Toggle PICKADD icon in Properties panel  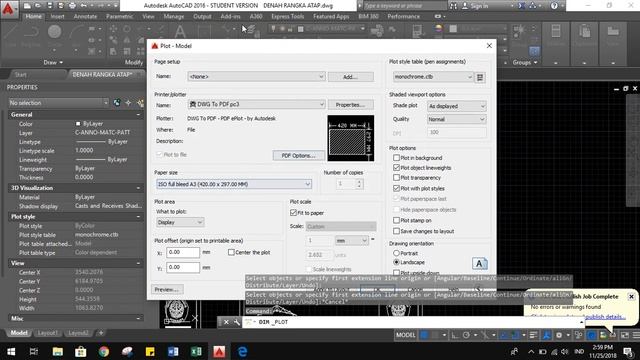(117, 103)
